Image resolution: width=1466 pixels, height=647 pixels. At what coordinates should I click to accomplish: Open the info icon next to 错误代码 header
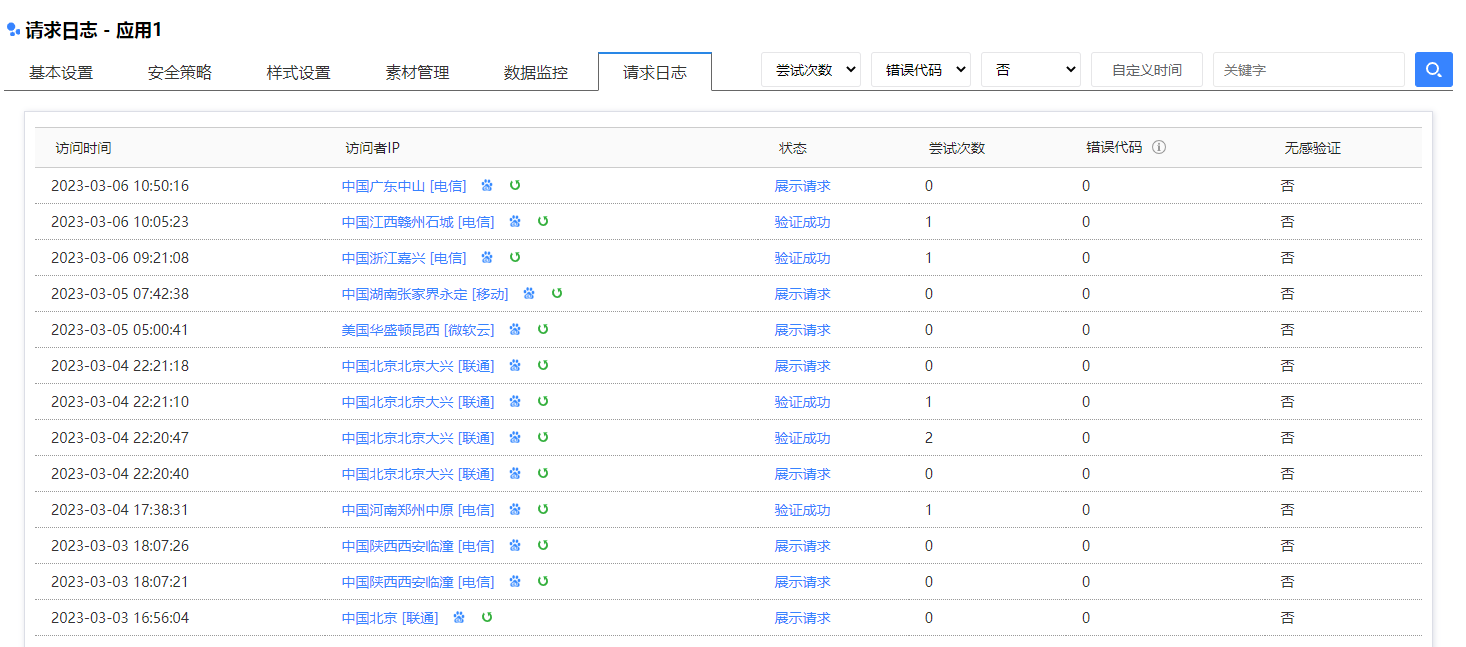1158,147
